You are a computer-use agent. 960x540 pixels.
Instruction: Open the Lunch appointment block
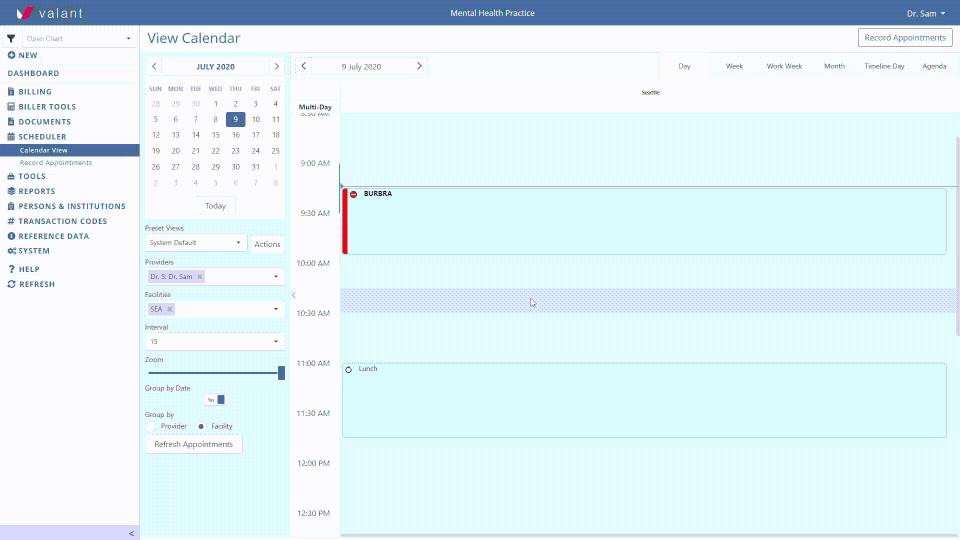(644, 400)
